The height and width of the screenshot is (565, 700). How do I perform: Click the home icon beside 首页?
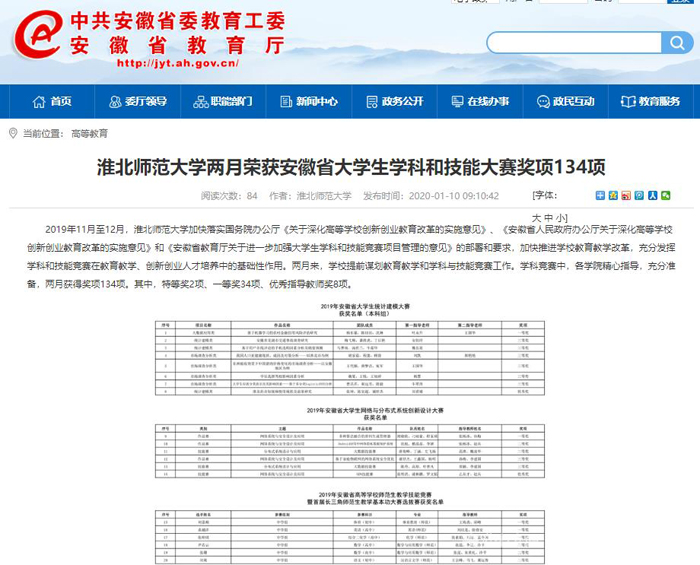click(x=39, y=102)
